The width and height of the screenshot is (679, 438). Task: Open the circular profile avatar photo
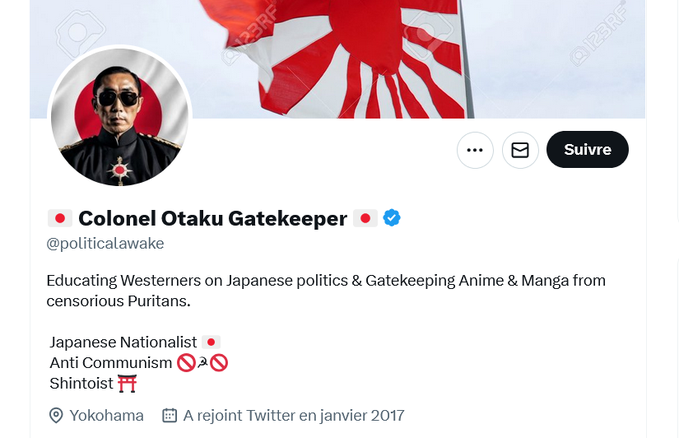point(120,117)
